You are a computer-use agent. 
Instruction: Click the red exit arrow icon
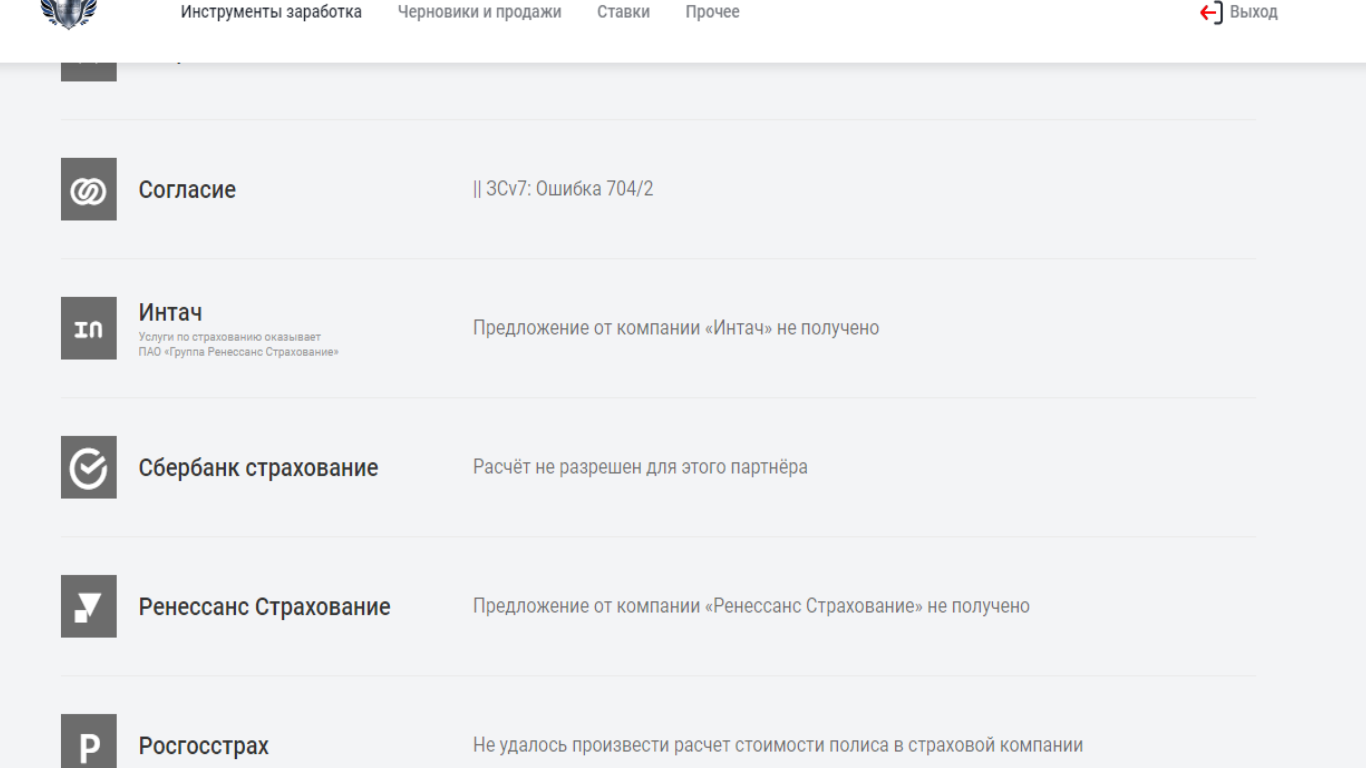click(1211, 13)
